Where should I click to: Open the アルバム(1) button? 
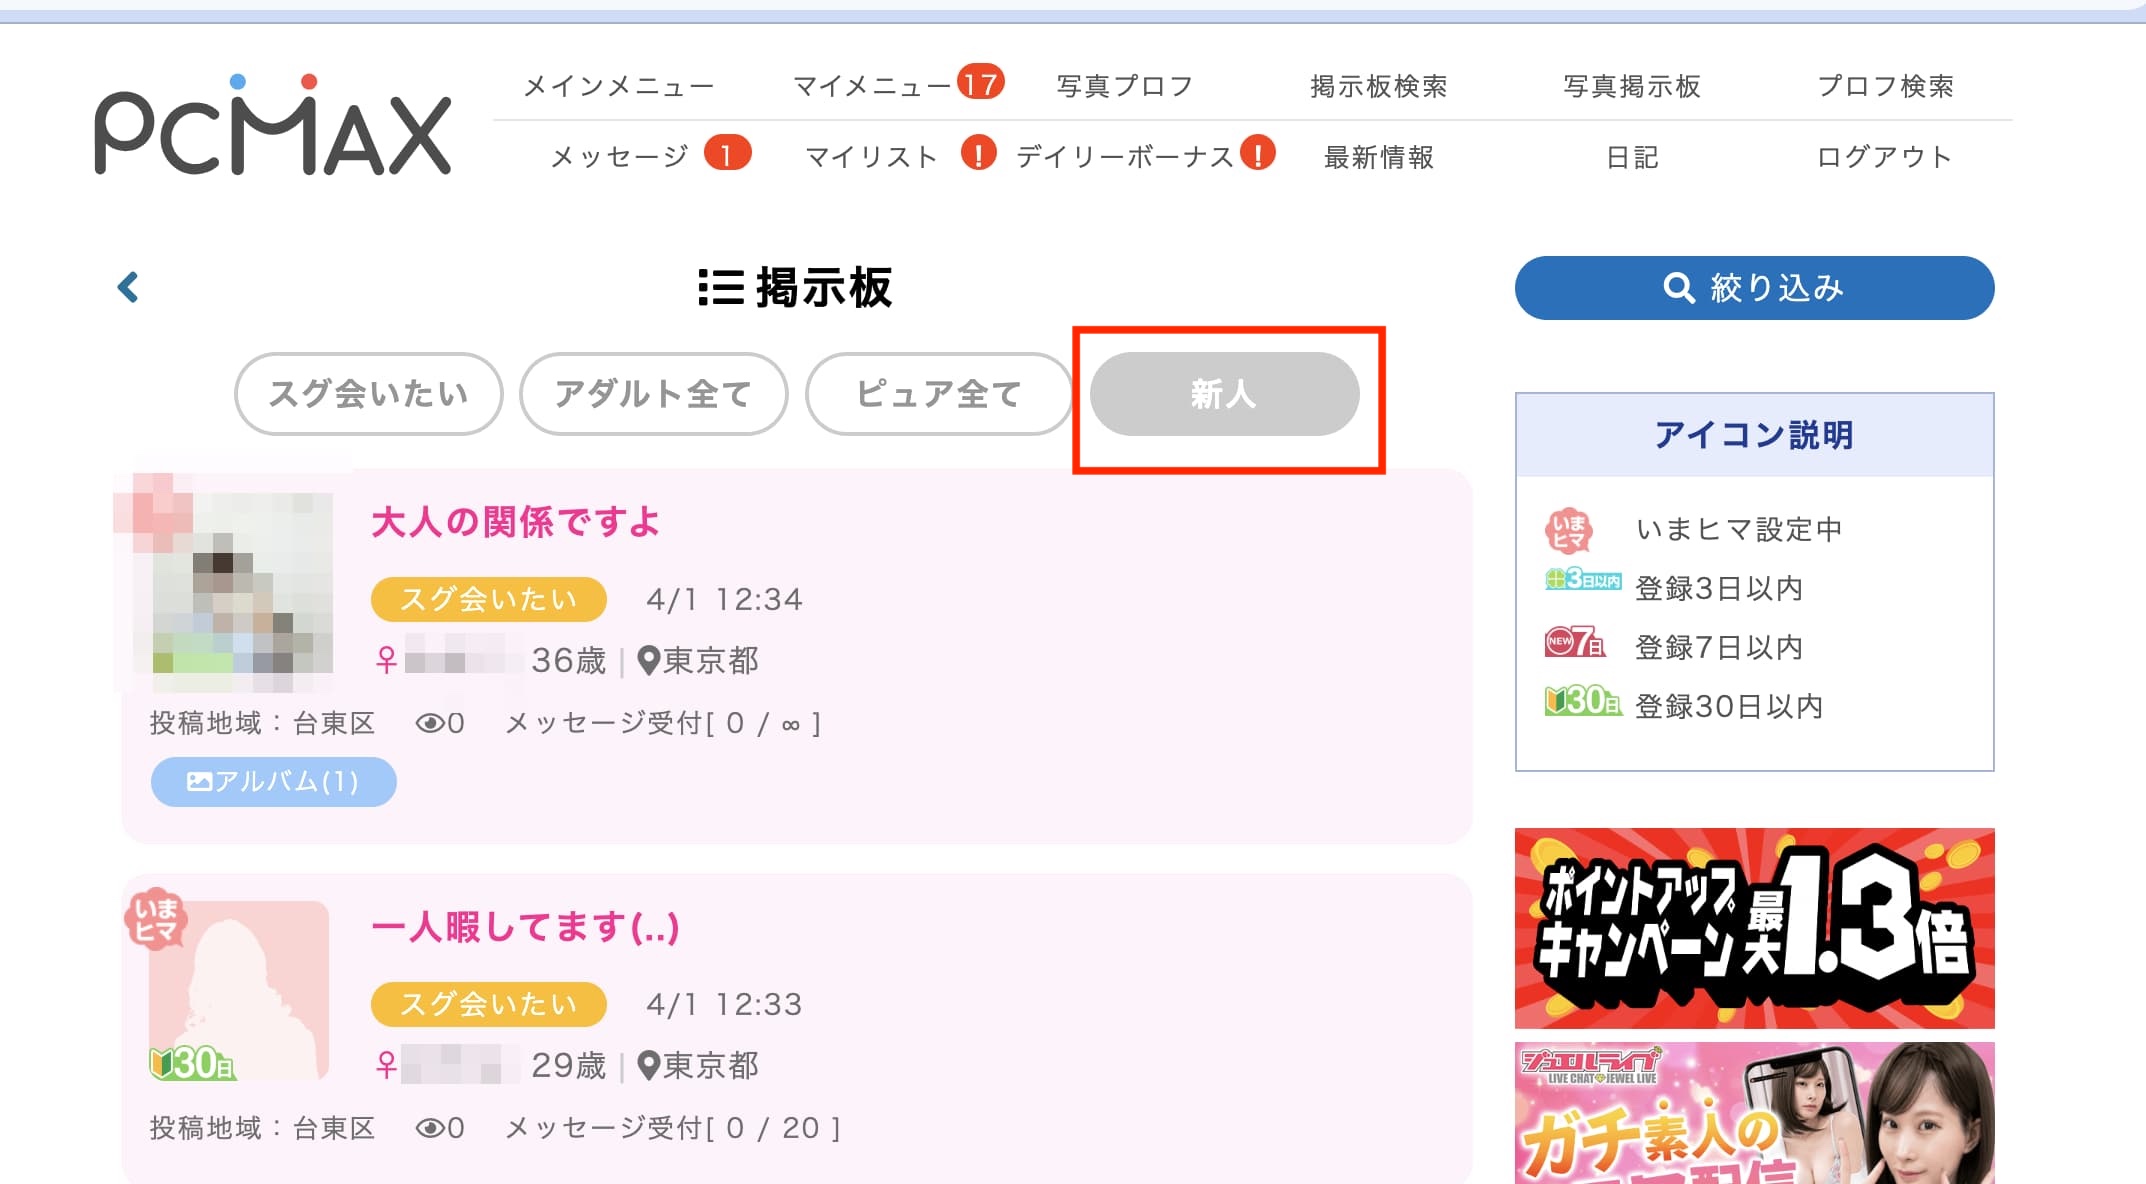273,782
